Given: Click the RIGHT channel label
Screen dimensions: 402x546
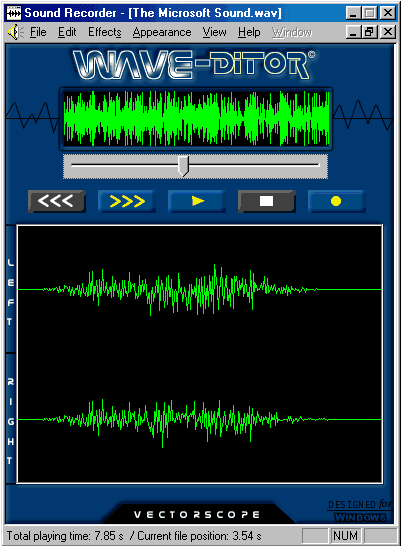Looking at the screenshot, I should (x=11, y=421).
